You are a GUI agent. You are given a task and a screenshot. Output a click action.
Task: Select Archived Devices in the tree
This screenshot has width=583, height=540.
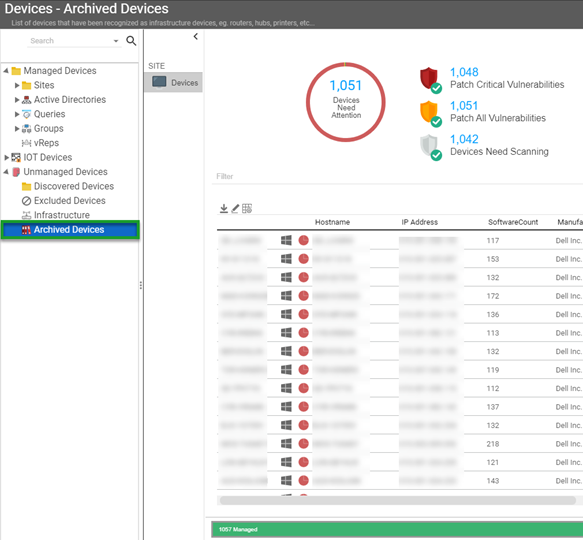pos(70,230)
